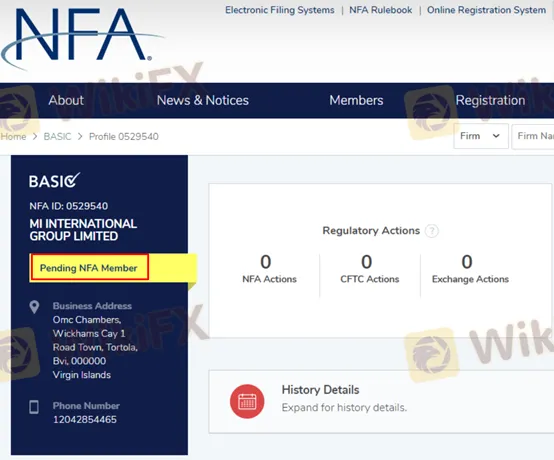The width and height of the screenshot is (554, 460).
Task: Open the Firm search type dropdown
Action: coord(481,136)
